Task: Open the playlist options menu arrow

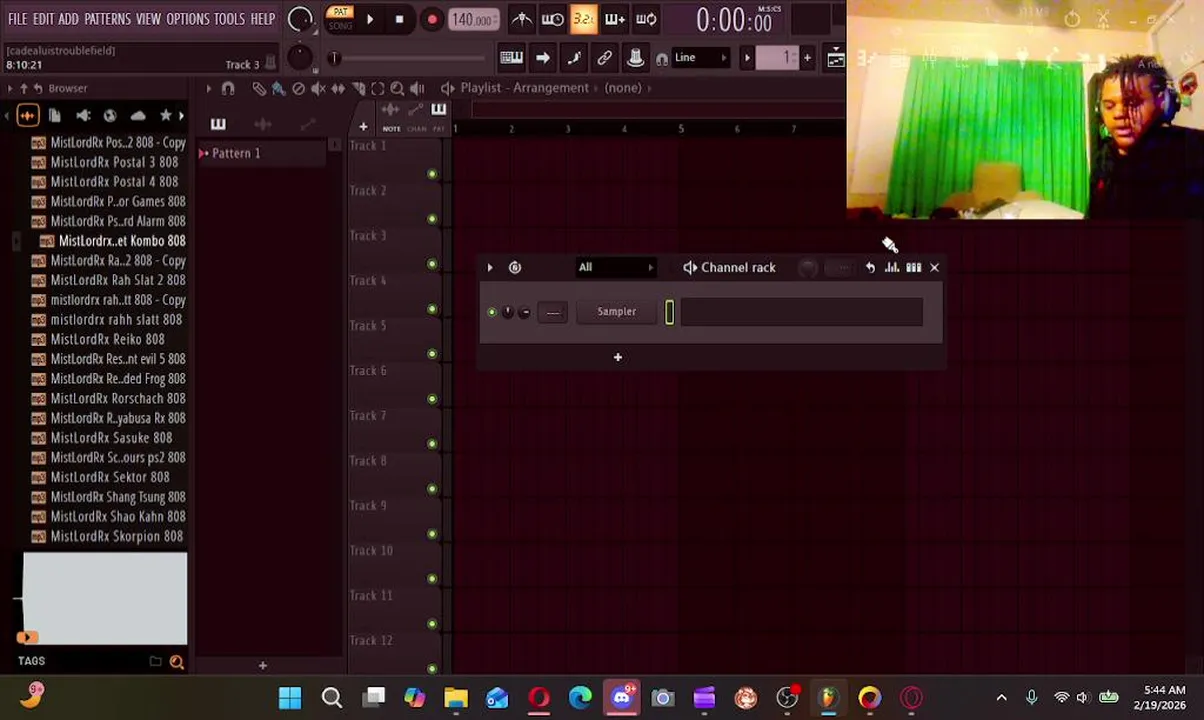Action: pos(209,89)
